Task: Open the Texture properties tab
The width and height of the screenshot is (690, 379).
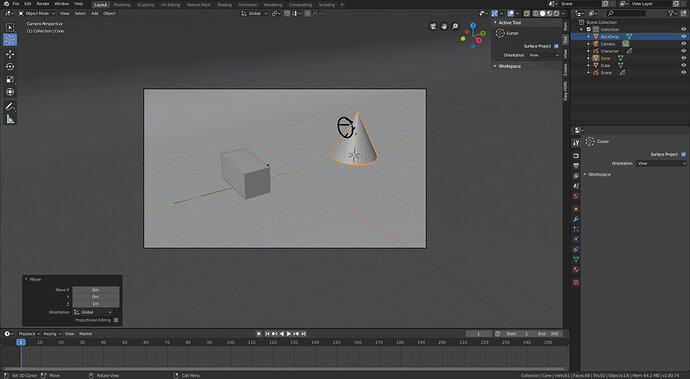Action: point(576,283)
